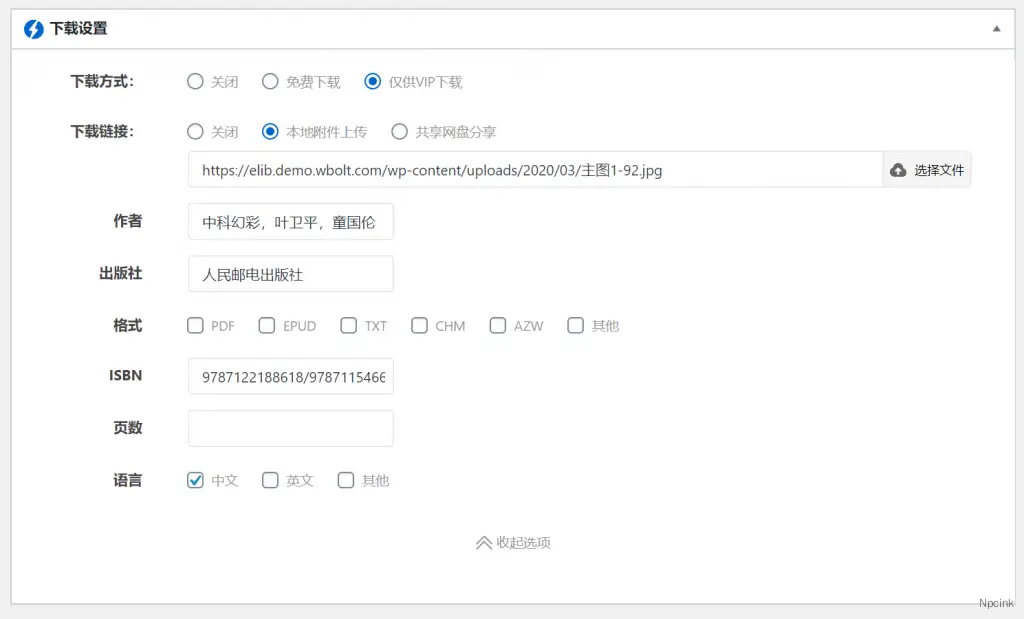Check the 其他 option in the 格式 row
The width and height of the screenshot is (1024, 619).
pyautogui.click(x=576, y=325)
